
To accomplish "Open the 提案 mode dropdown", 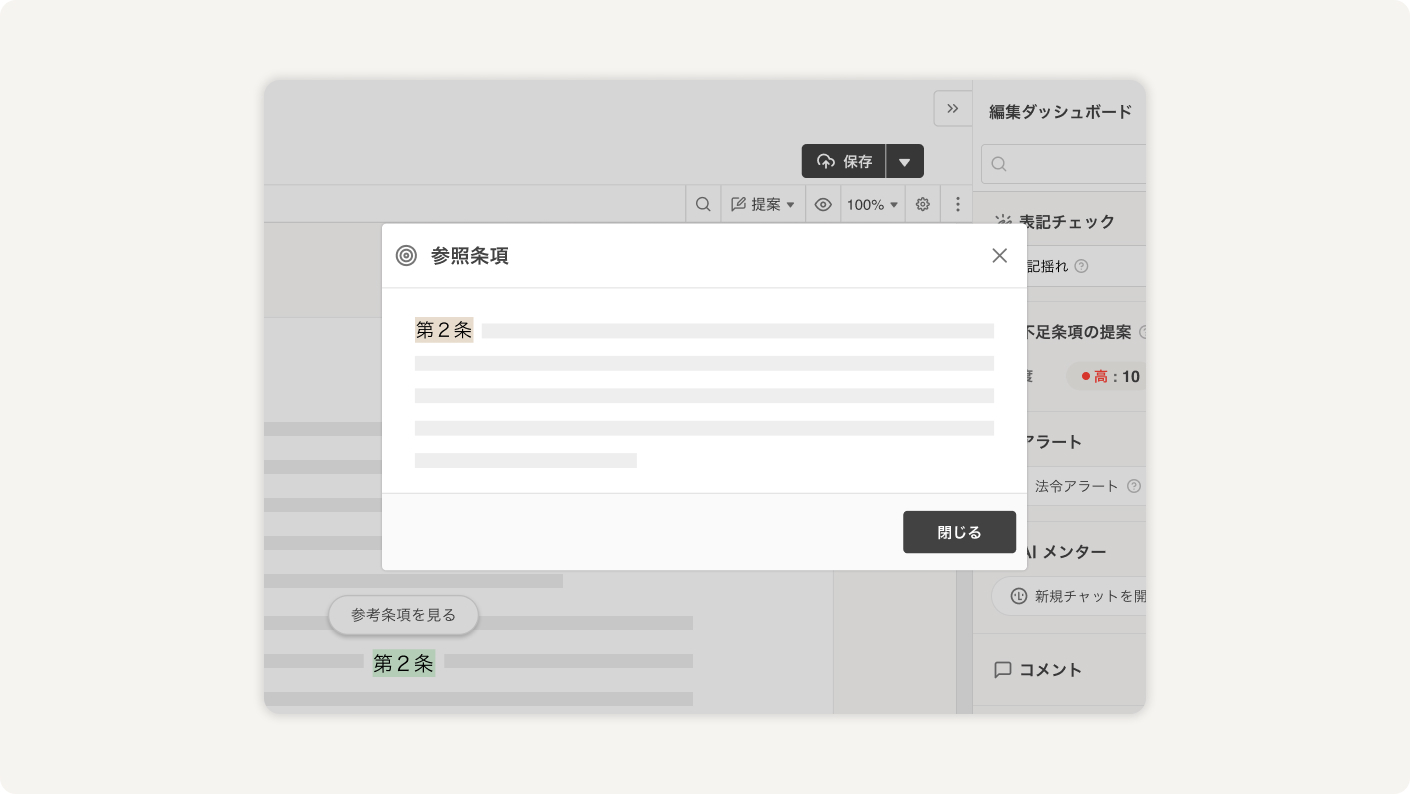I will (763, 204).
